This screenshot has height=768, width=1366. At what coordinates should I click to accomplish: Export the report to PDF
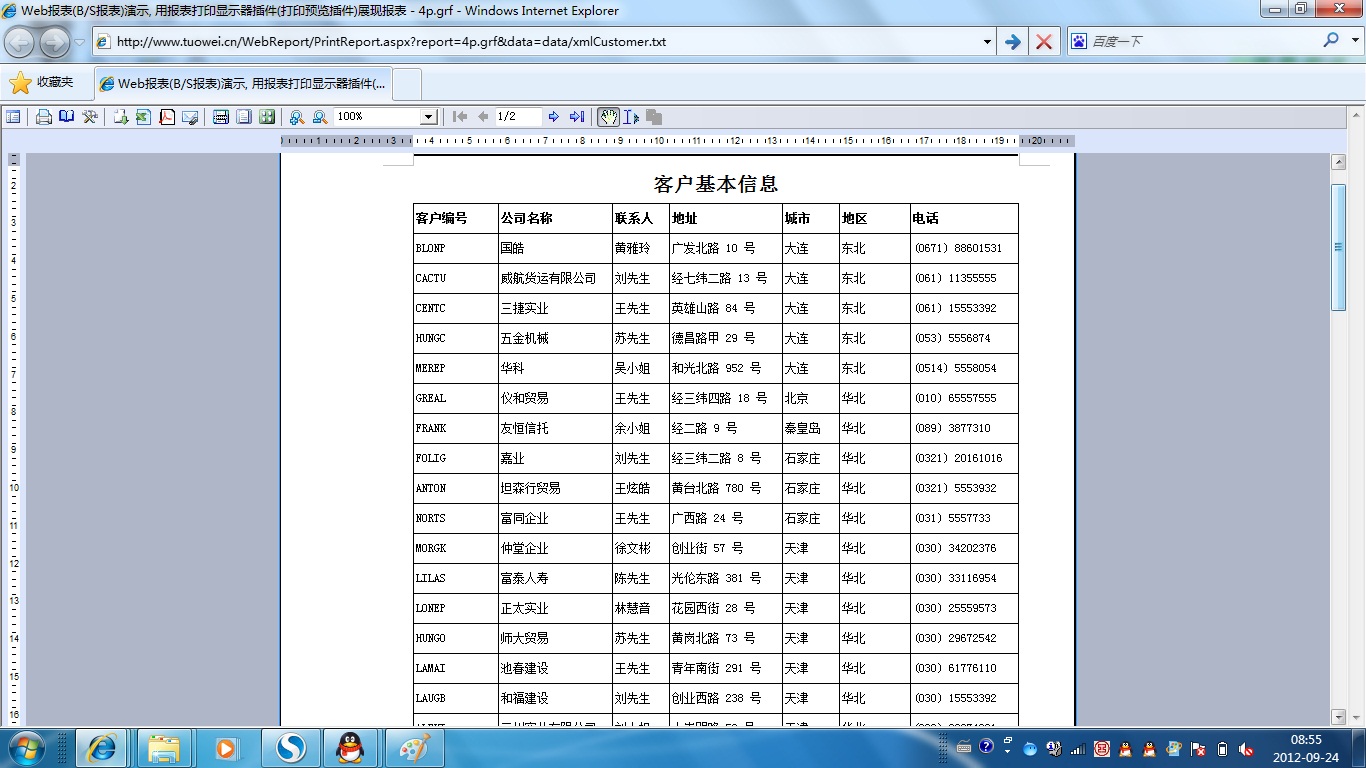point(166,117)
